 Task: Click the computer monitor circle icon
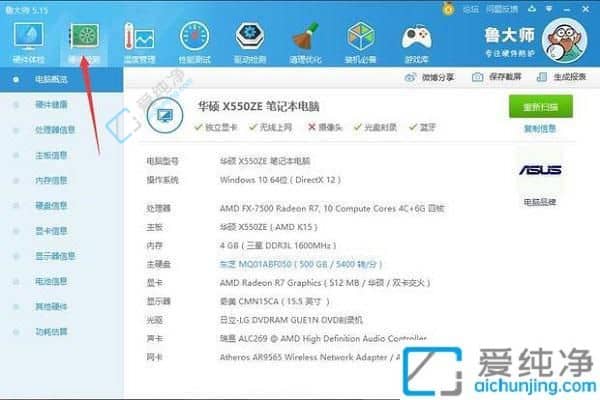[x=165, y=115]
